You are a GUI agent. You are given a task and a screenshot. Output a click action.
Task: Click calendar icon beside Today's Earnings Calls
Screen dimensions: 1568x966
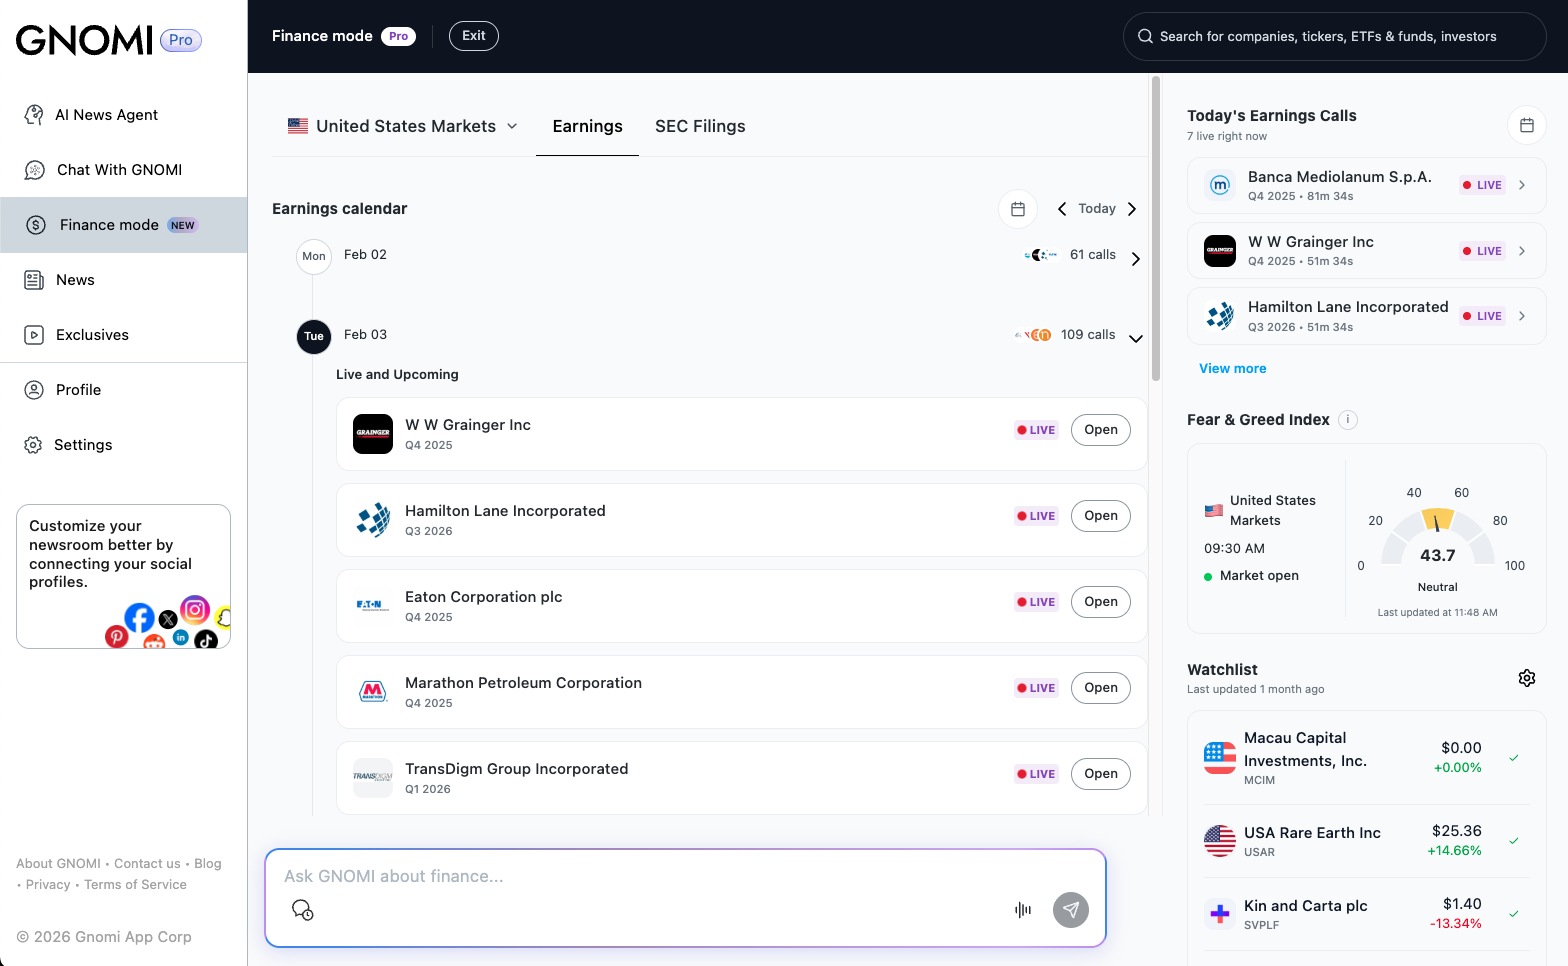[1526, 125]
